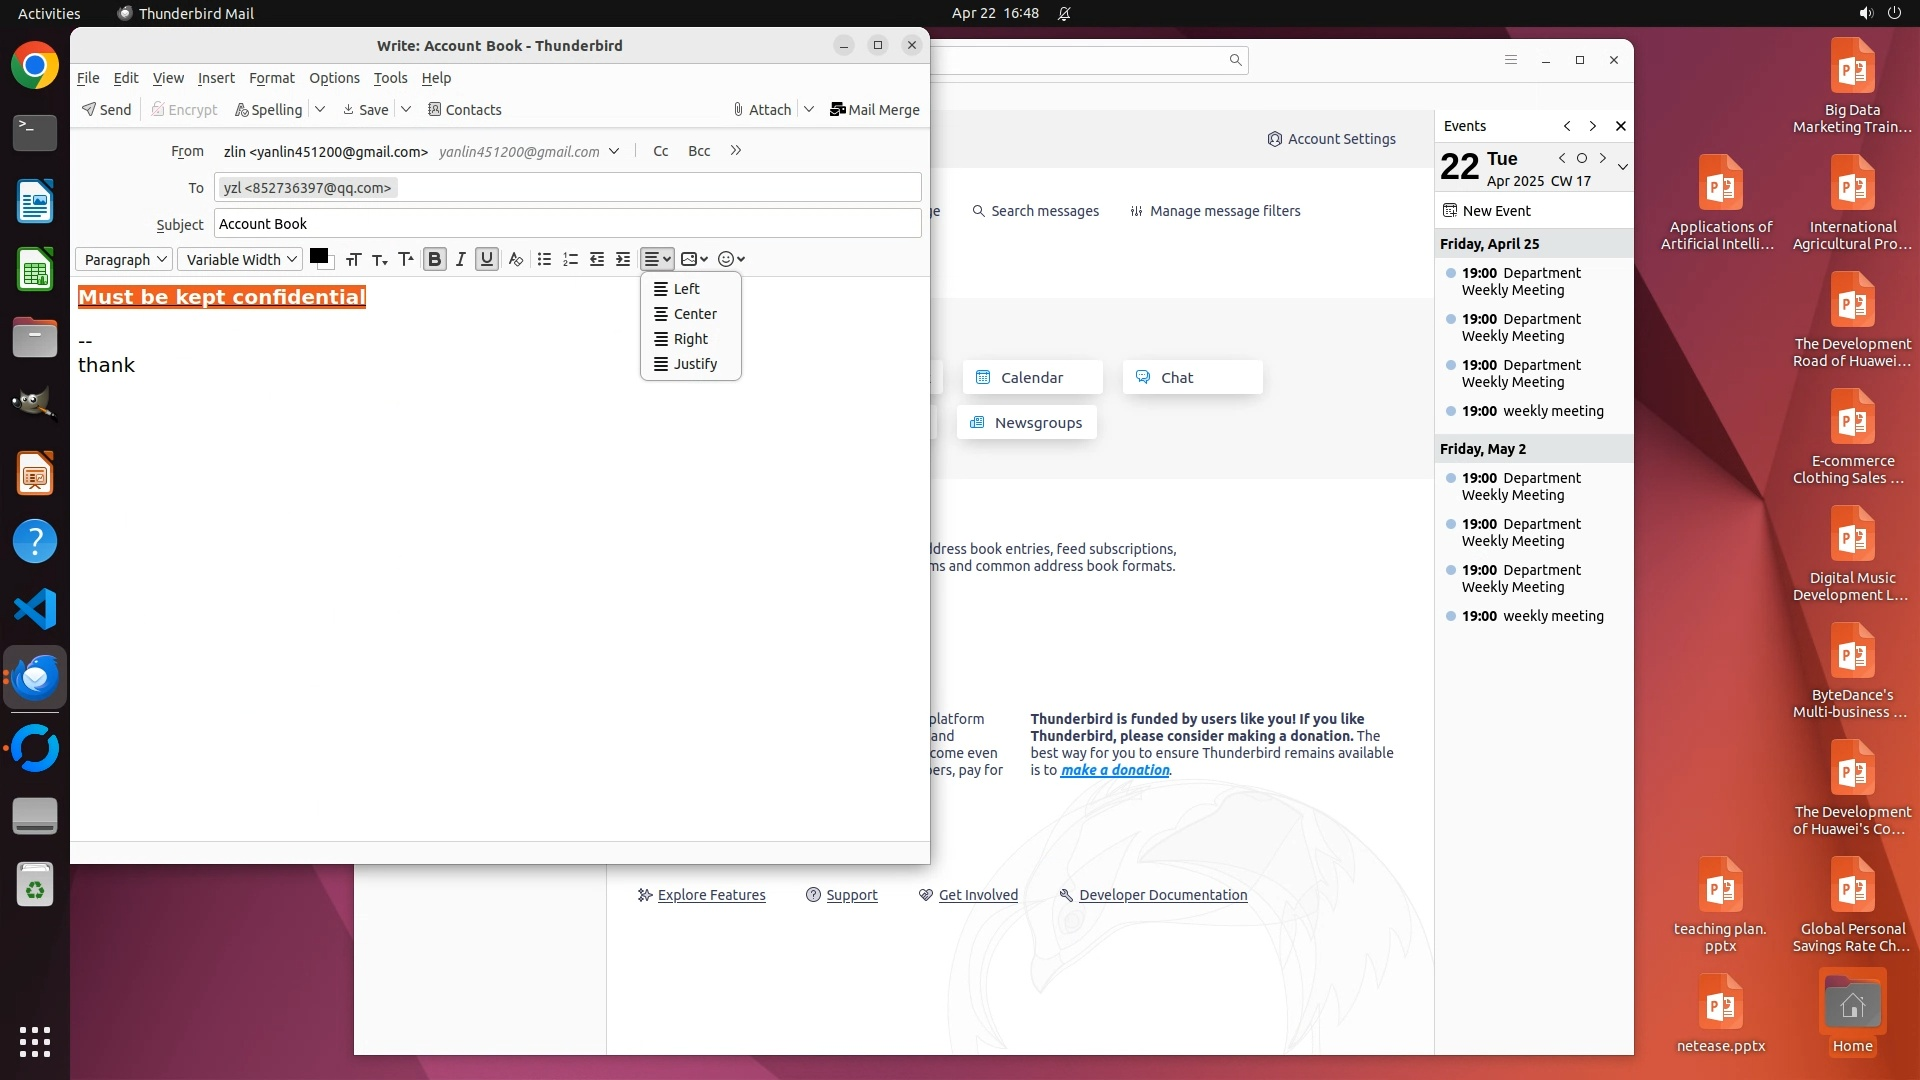The width and height of the screenshot is (1920, 1080).
Task: Click the Send button
Action: tap(107, 109)
